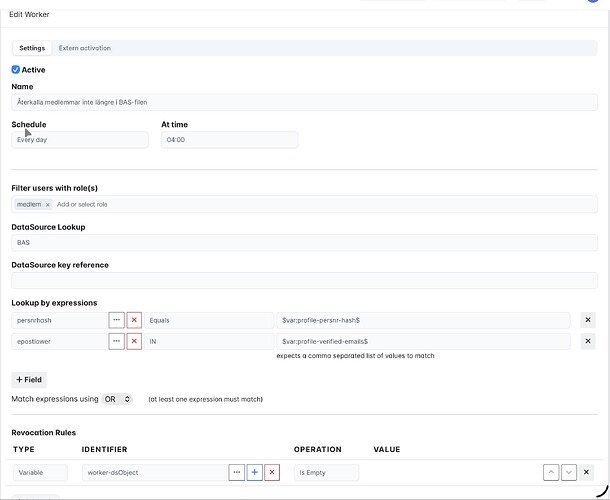Remove the medlem role tag
The height and width of the screenshot is (500, 610).
(48, 204)
